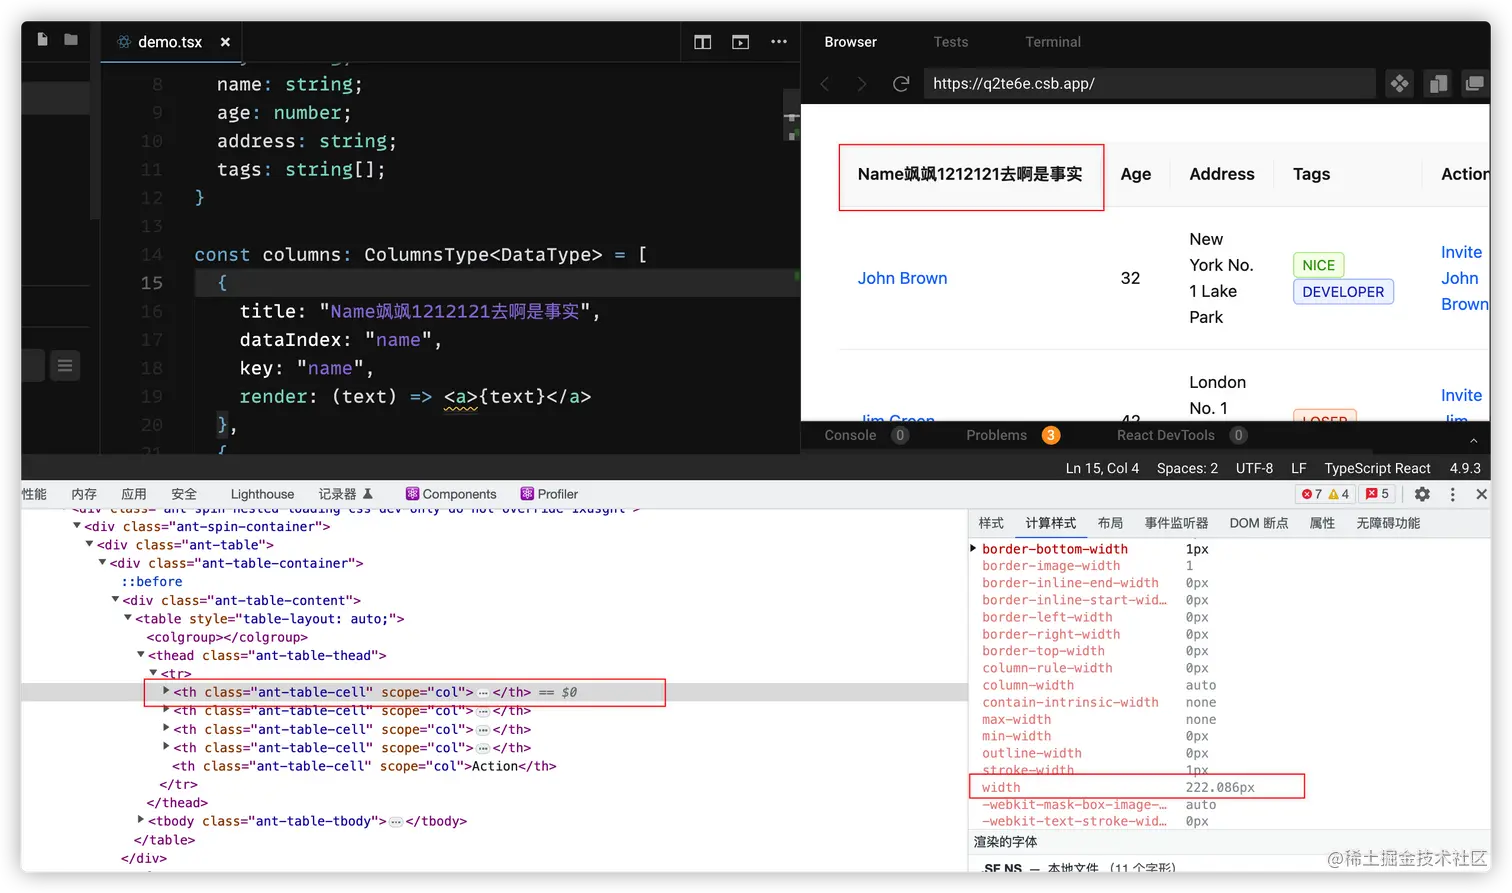Click the preview panel play icon
This screenshot has height=893, width=1512.
[741, 42]
